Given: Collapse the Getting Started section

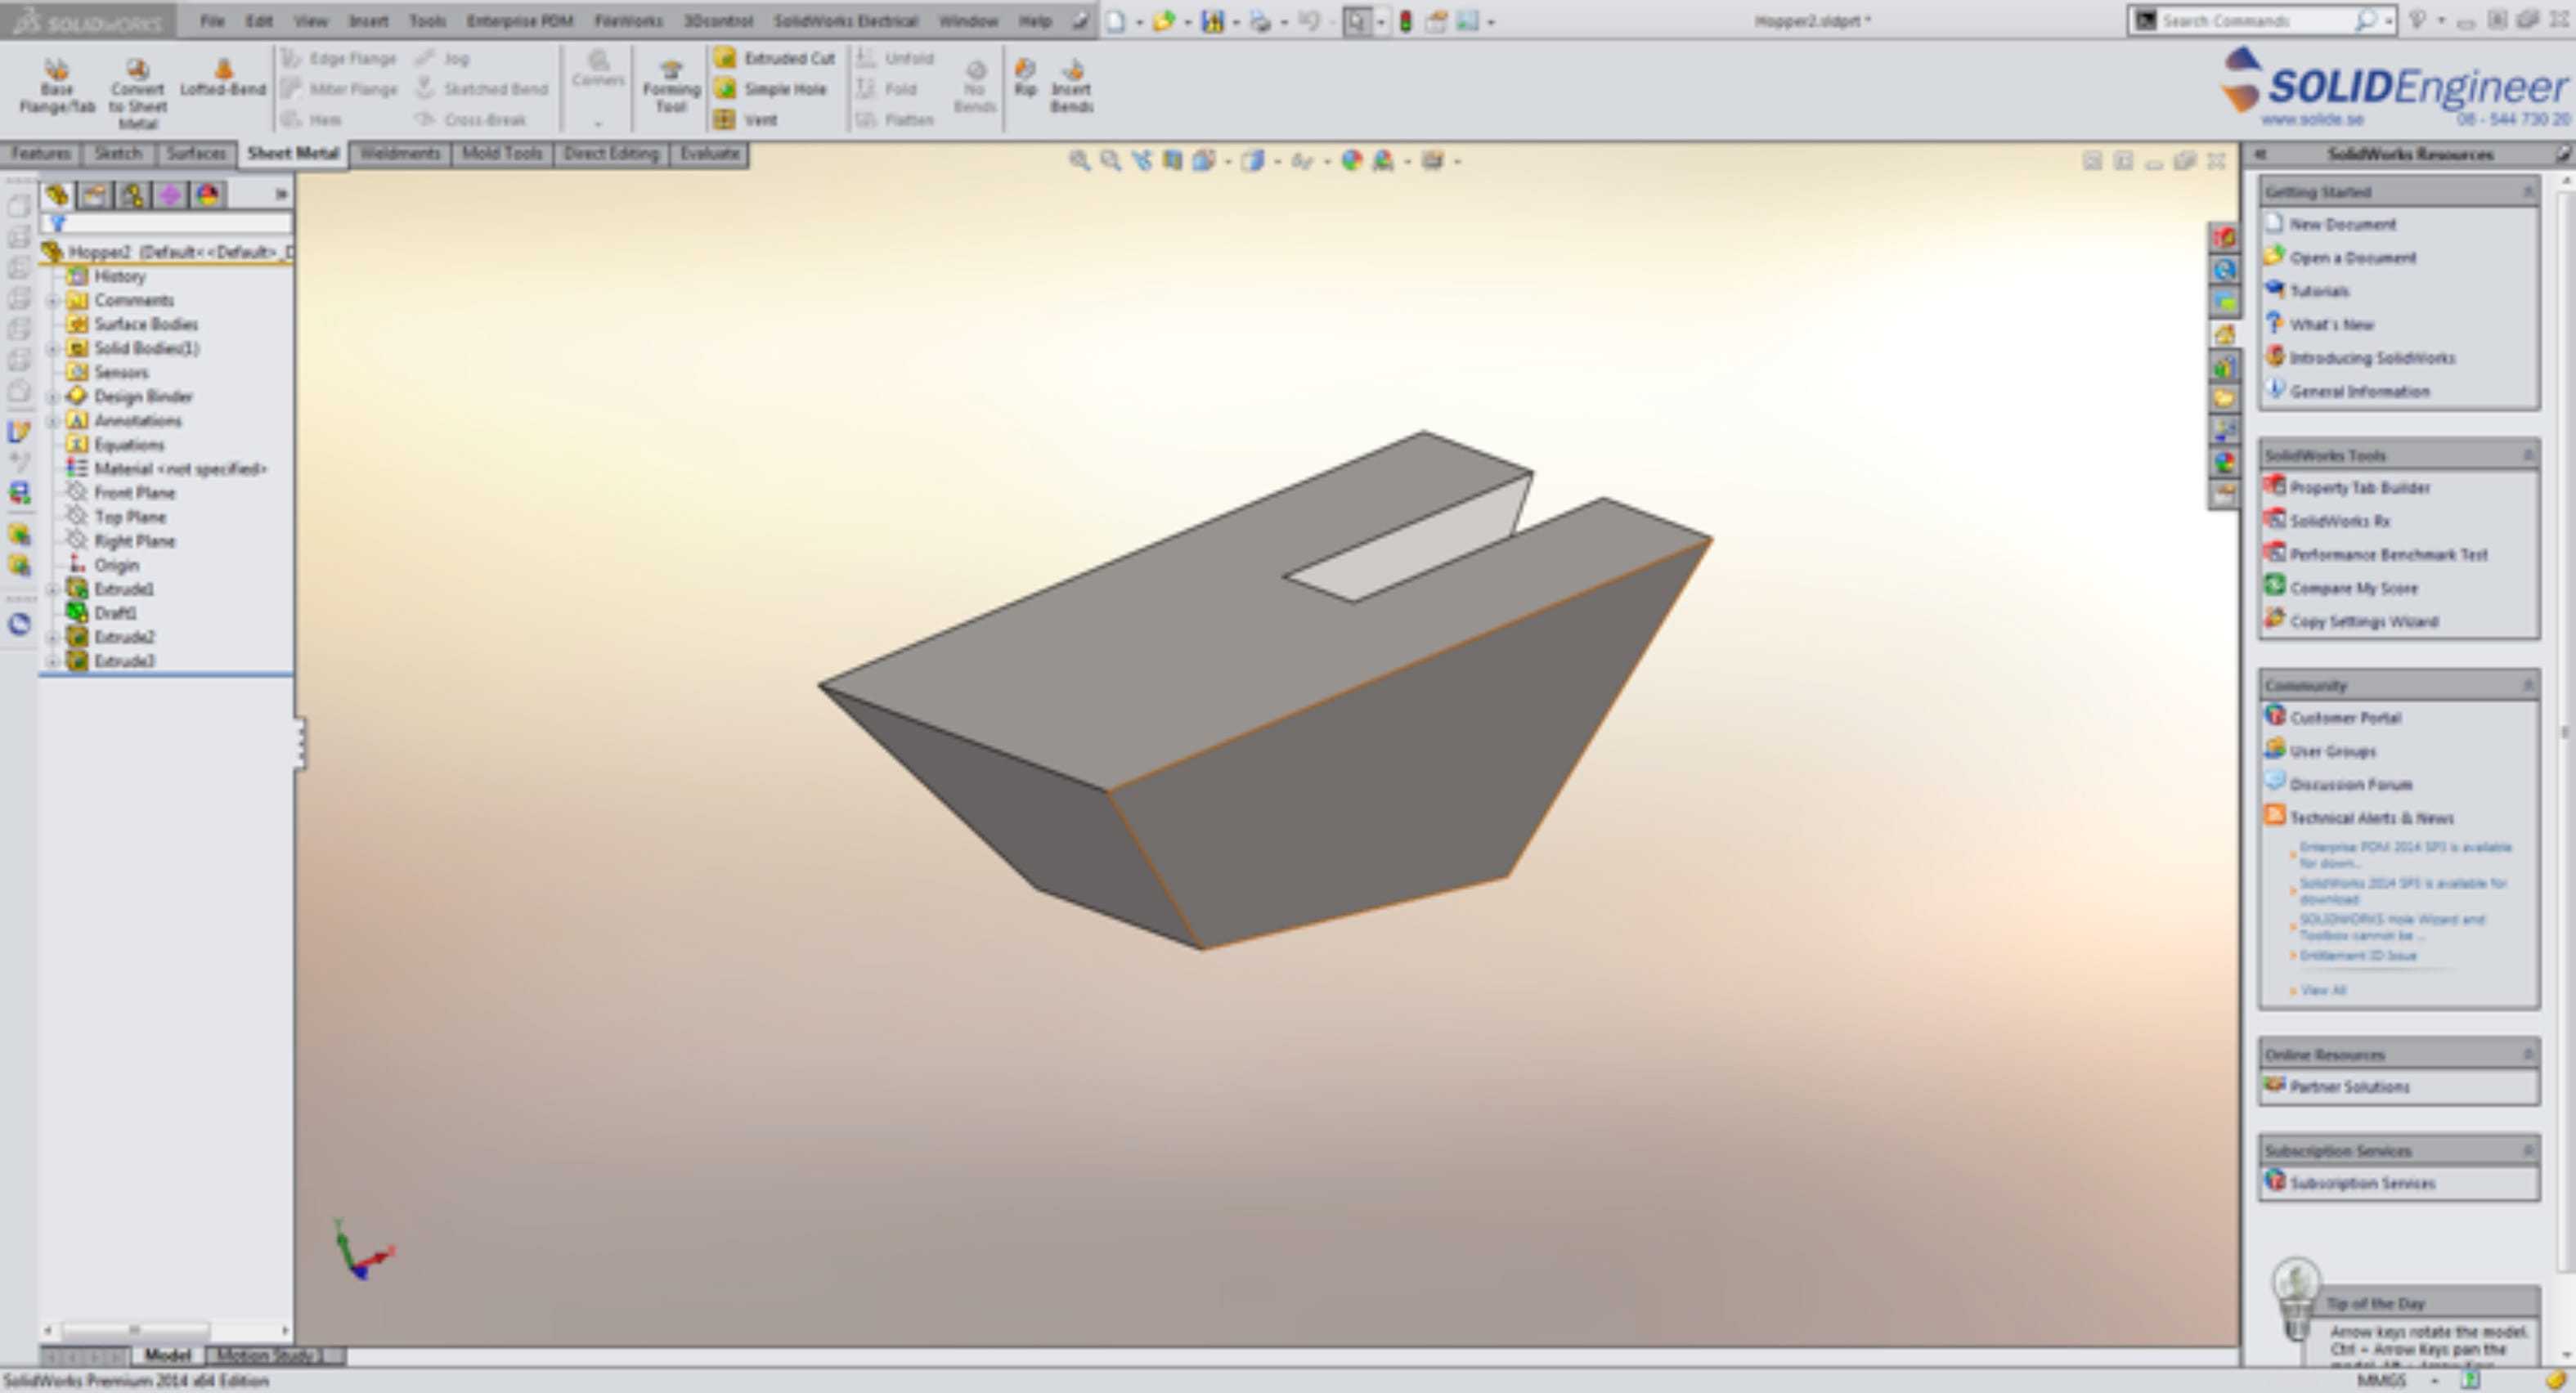Looking at the screenshot, I should point(2528,191).
